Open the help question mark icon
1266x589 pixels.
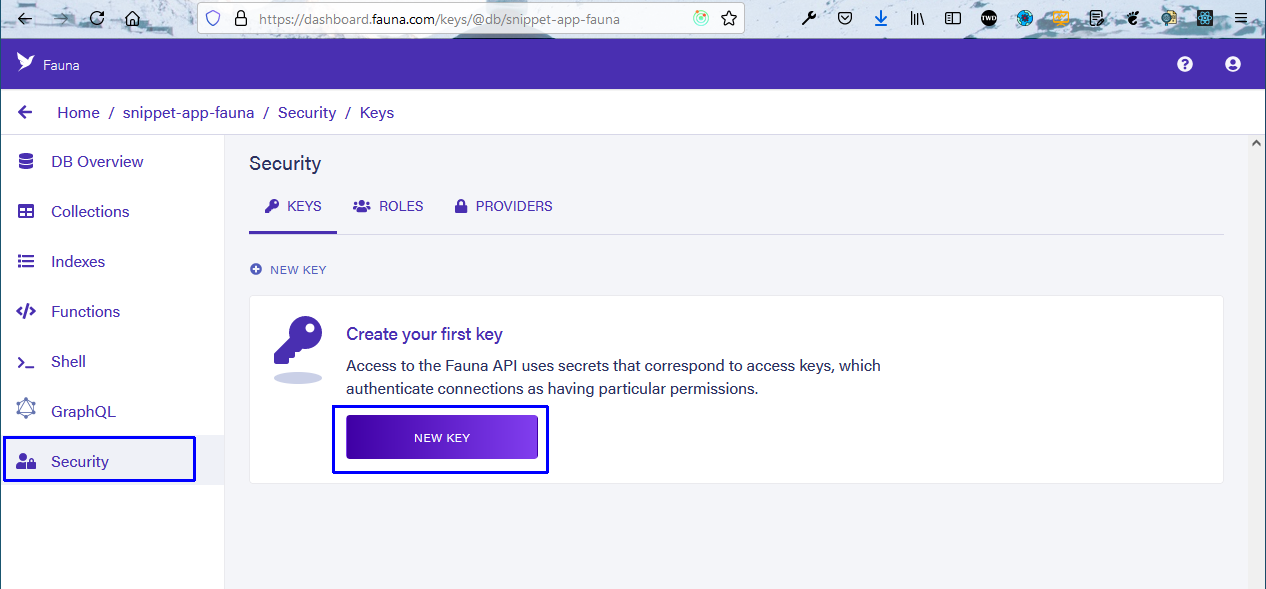point(1185,64)
